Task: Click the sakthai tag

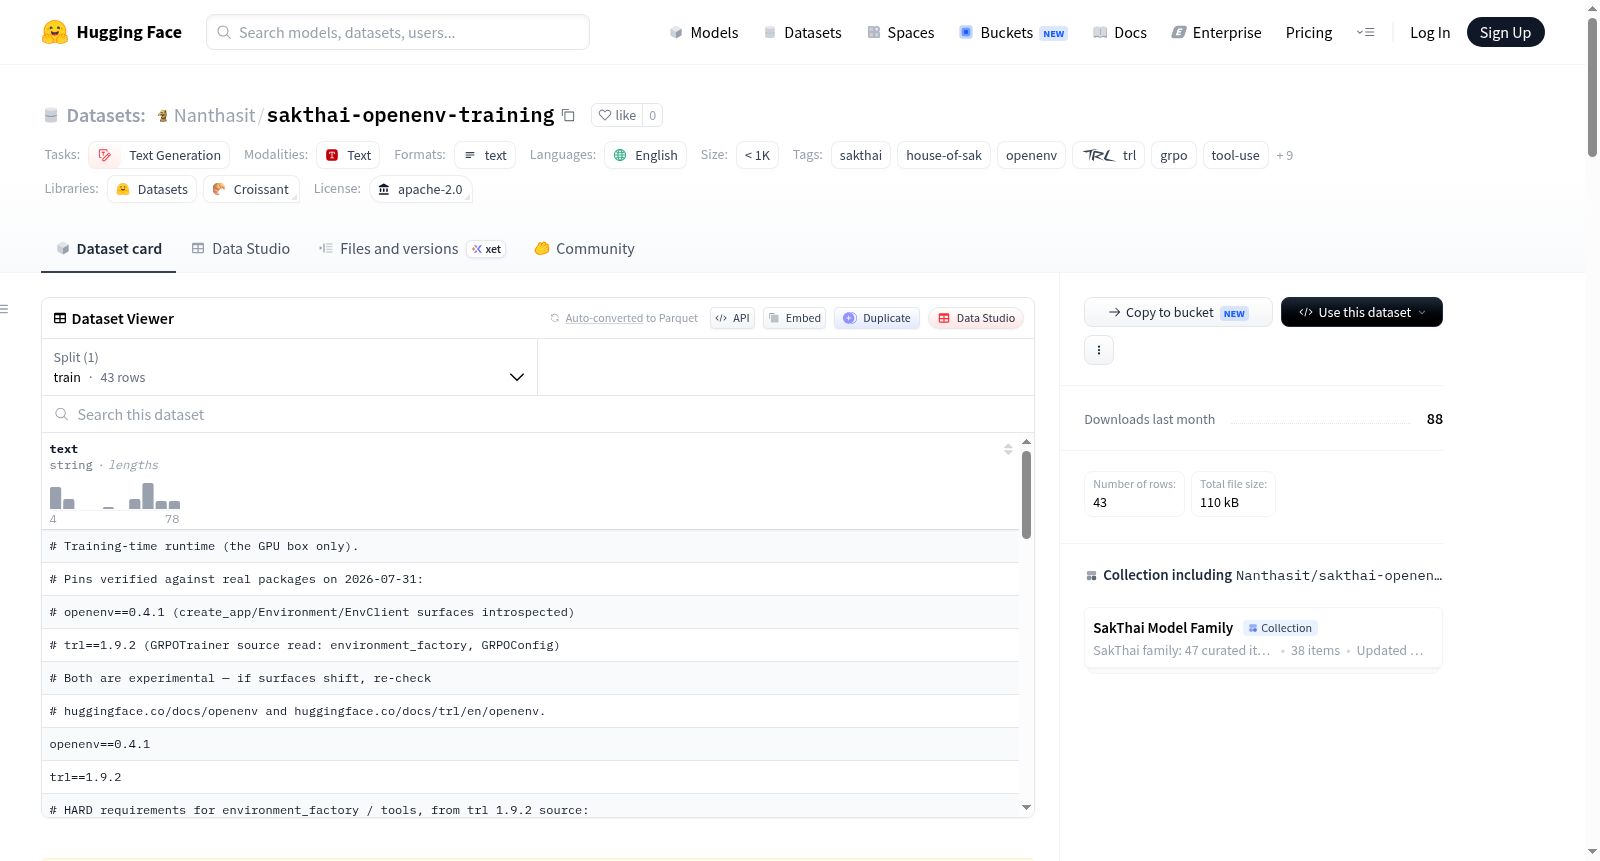Action: pos(861,155)
